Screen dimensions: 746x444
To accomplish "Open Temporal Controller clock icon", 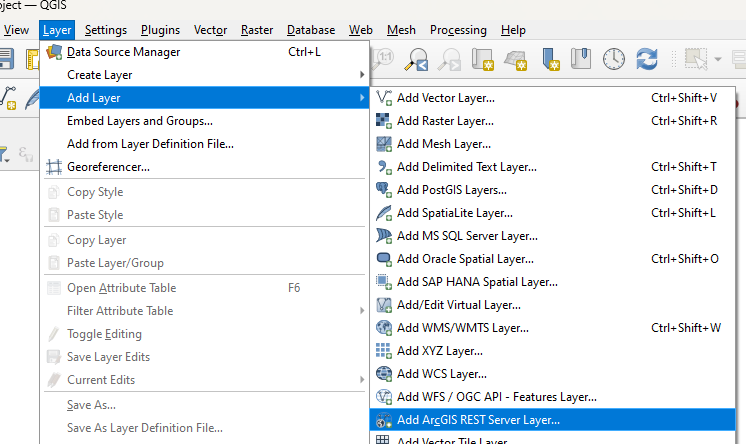I will point(614,61).
